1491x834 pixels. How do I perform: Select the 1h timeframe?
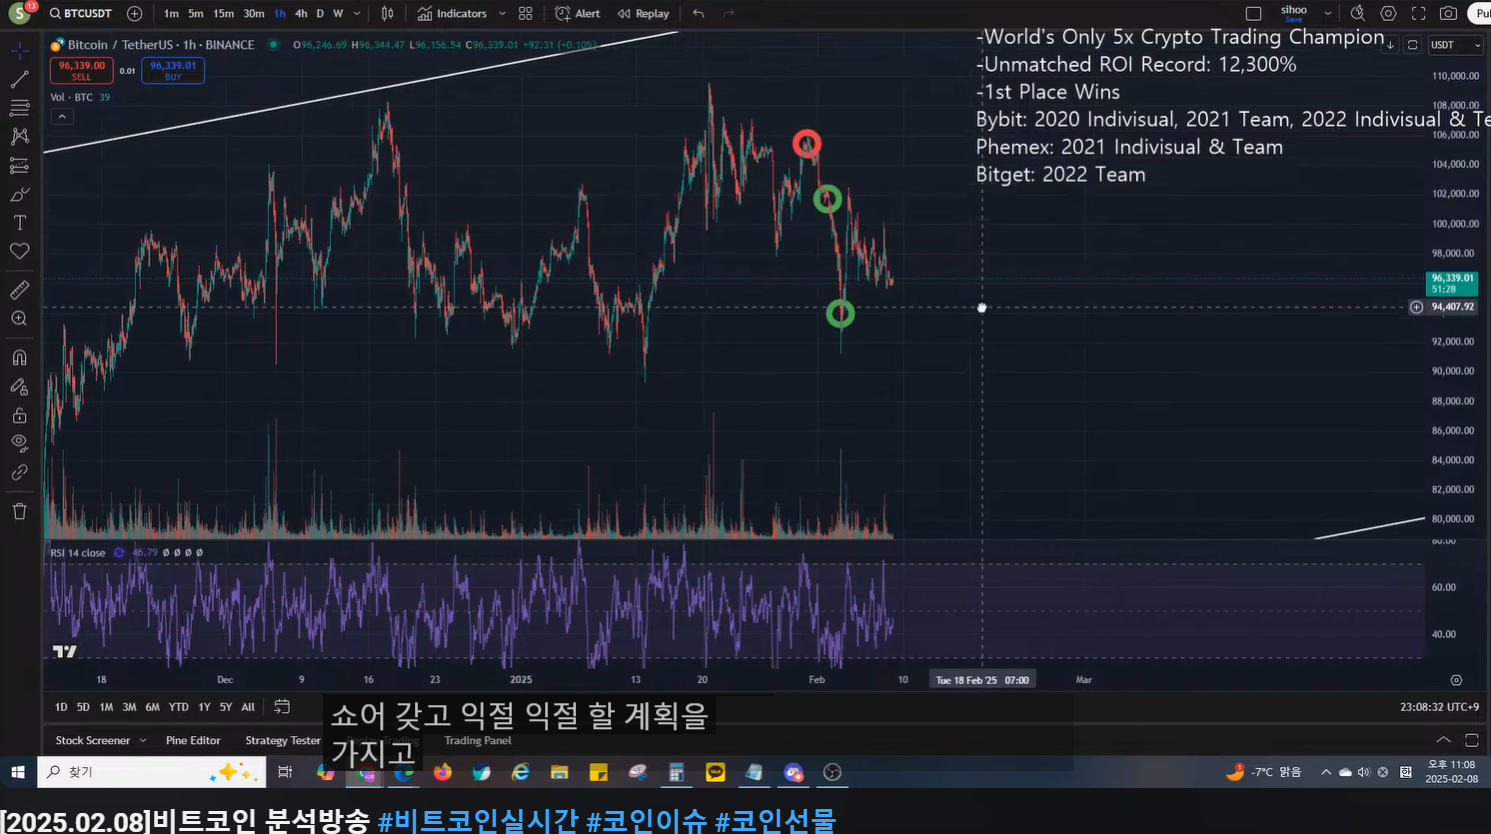tap(280, 14)
